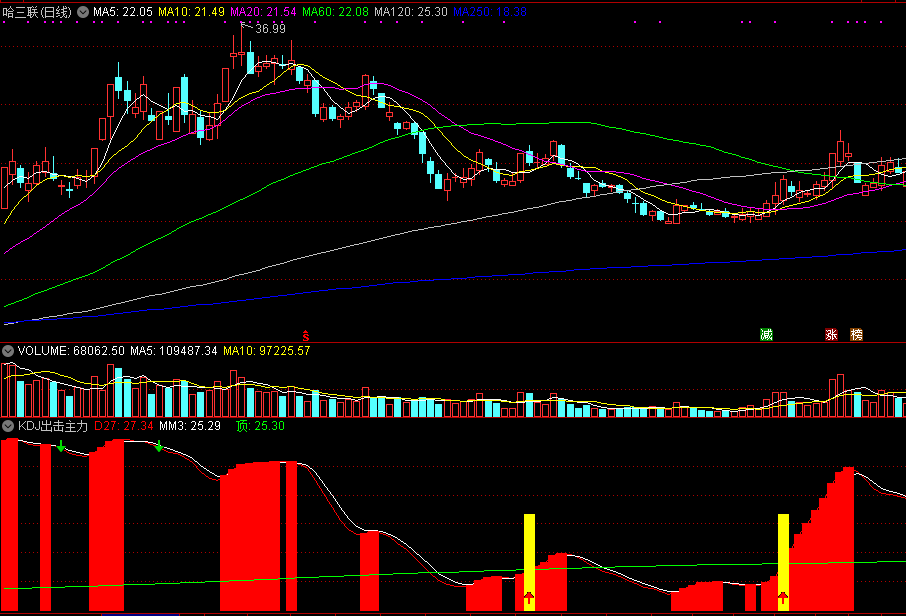
Task: Click the KDJ出击主力 indicator name
Action: pyautogui.click(x=53, y=426)
